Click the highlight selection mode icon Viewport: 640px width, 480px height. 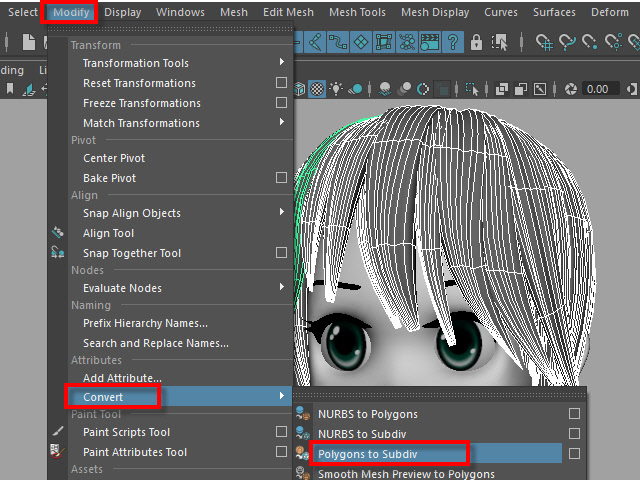499,43
